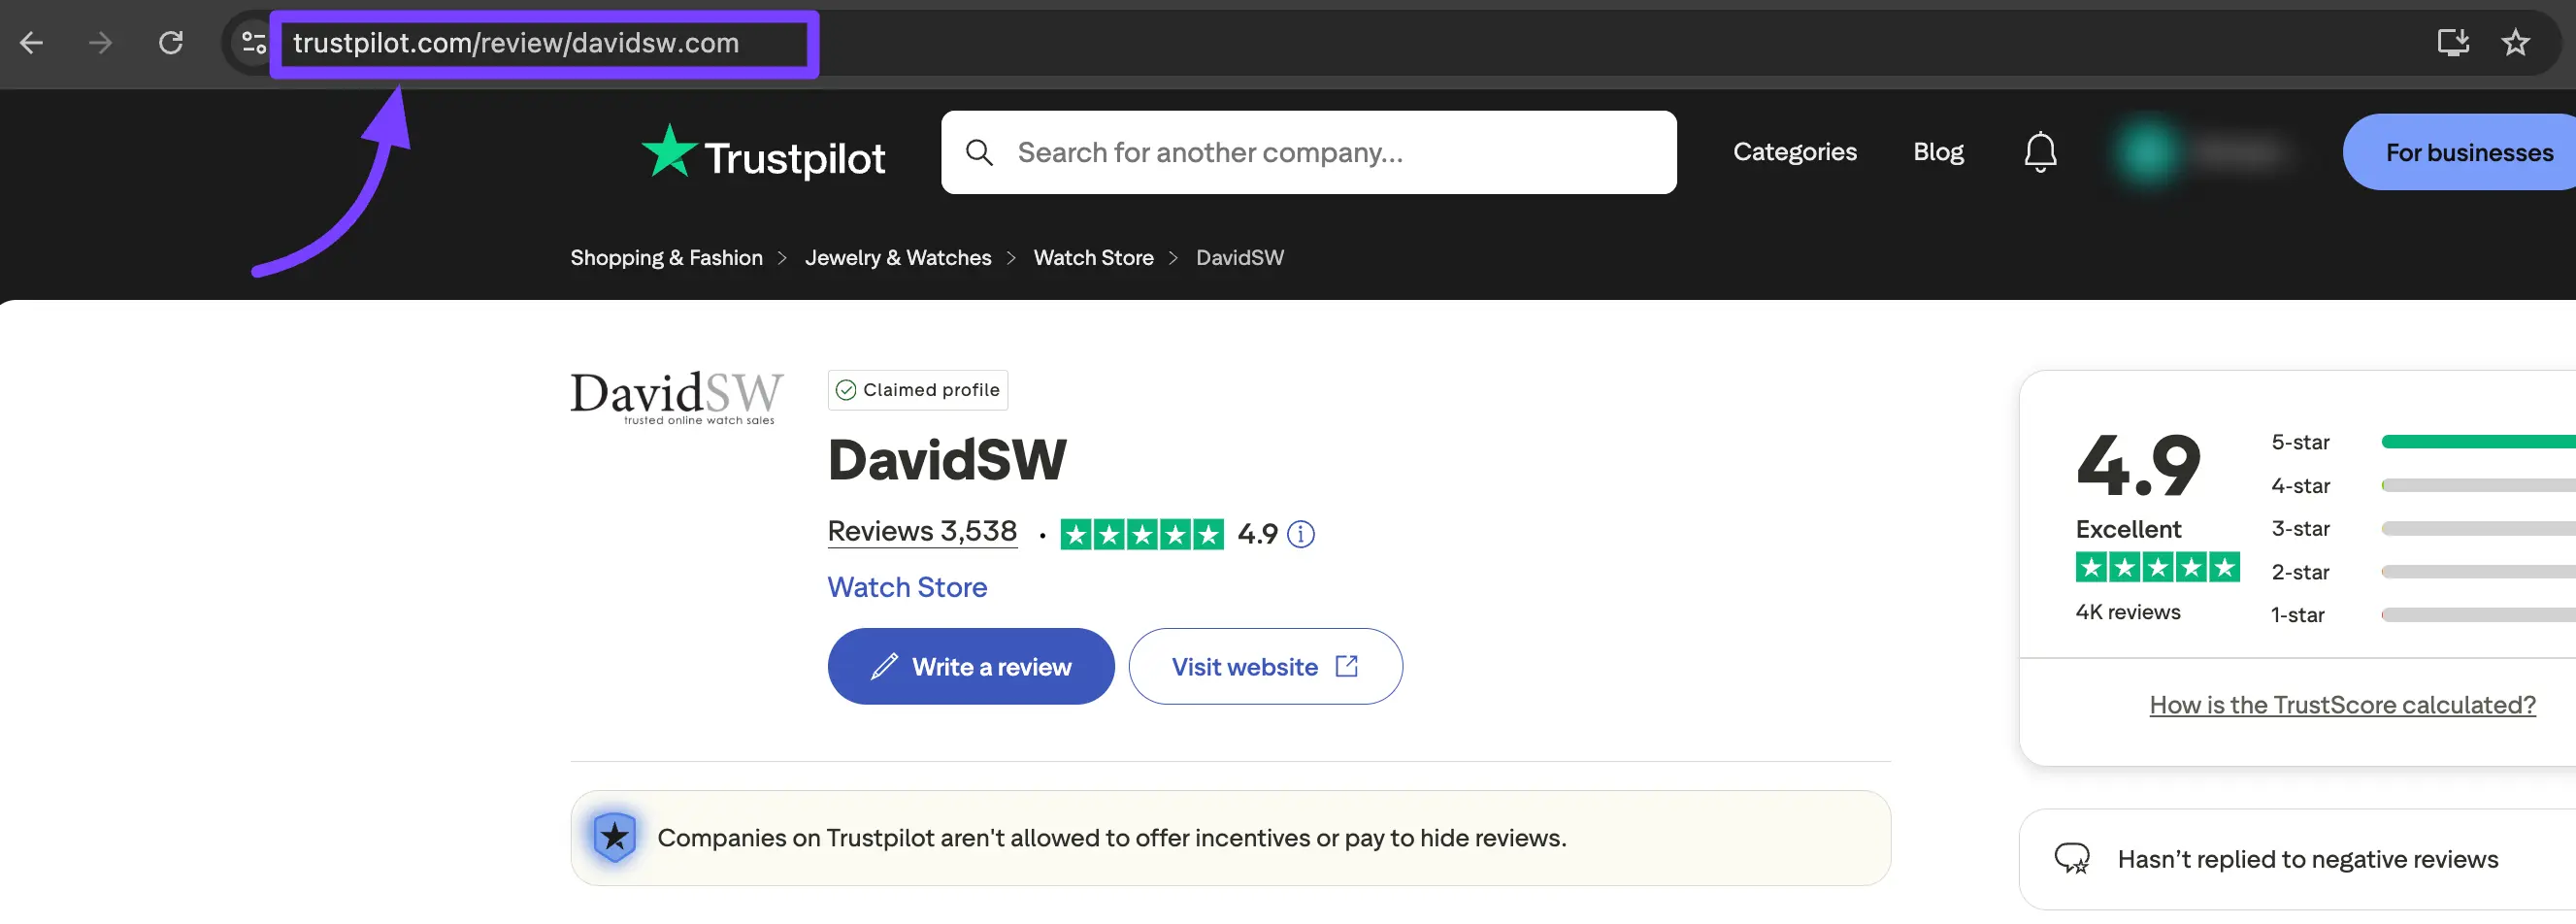Click the Claimed profile checkmark badge
Screen dimensions: 2576x924
846,390
